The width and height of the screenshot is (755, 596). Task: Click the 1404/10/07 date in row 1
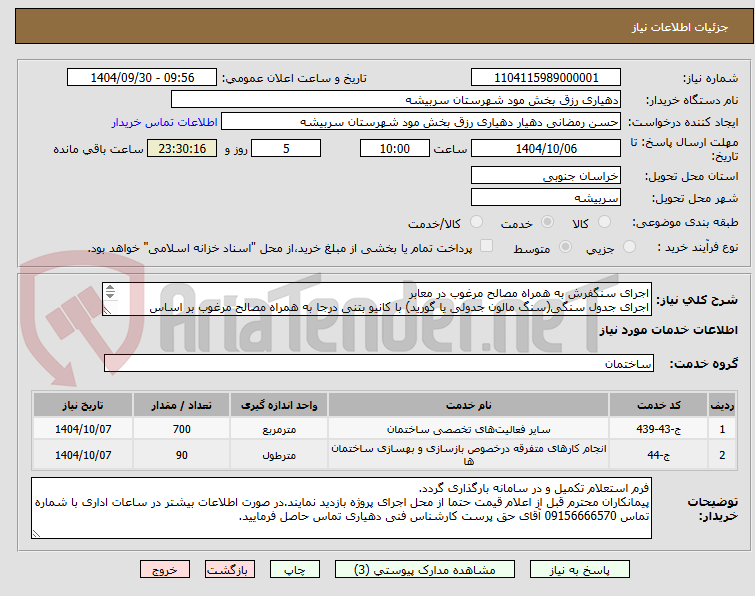(x=83, y=429)
